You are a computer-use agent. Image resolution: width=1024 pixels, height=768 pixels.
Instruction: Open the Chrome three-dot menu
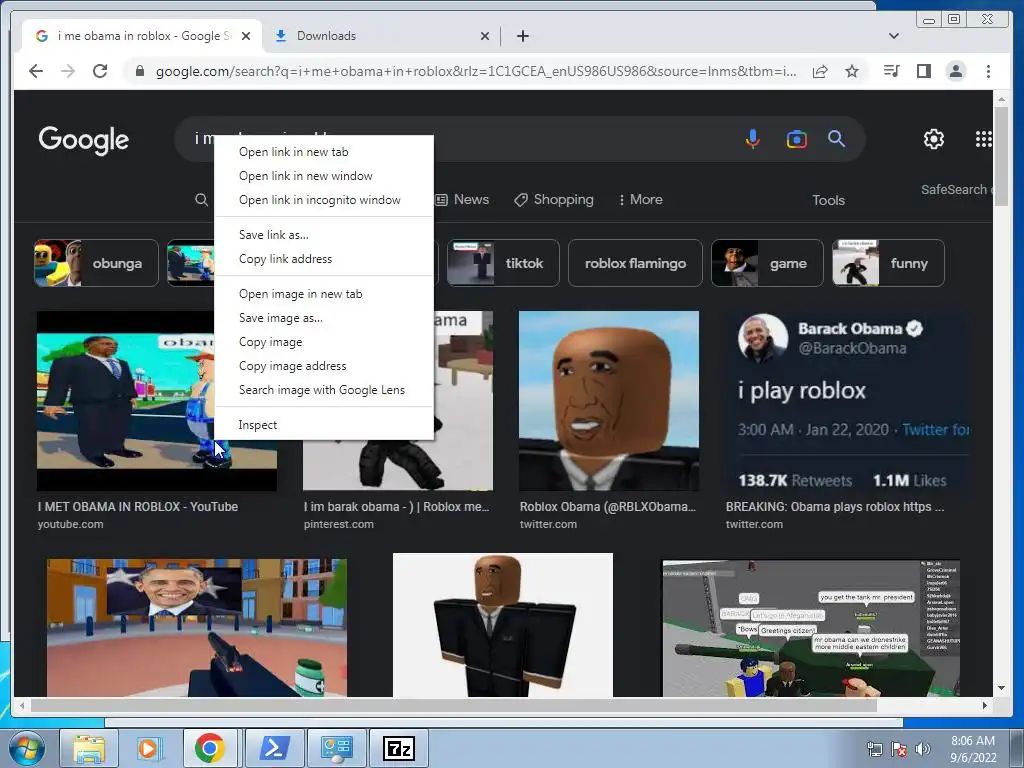988,71
